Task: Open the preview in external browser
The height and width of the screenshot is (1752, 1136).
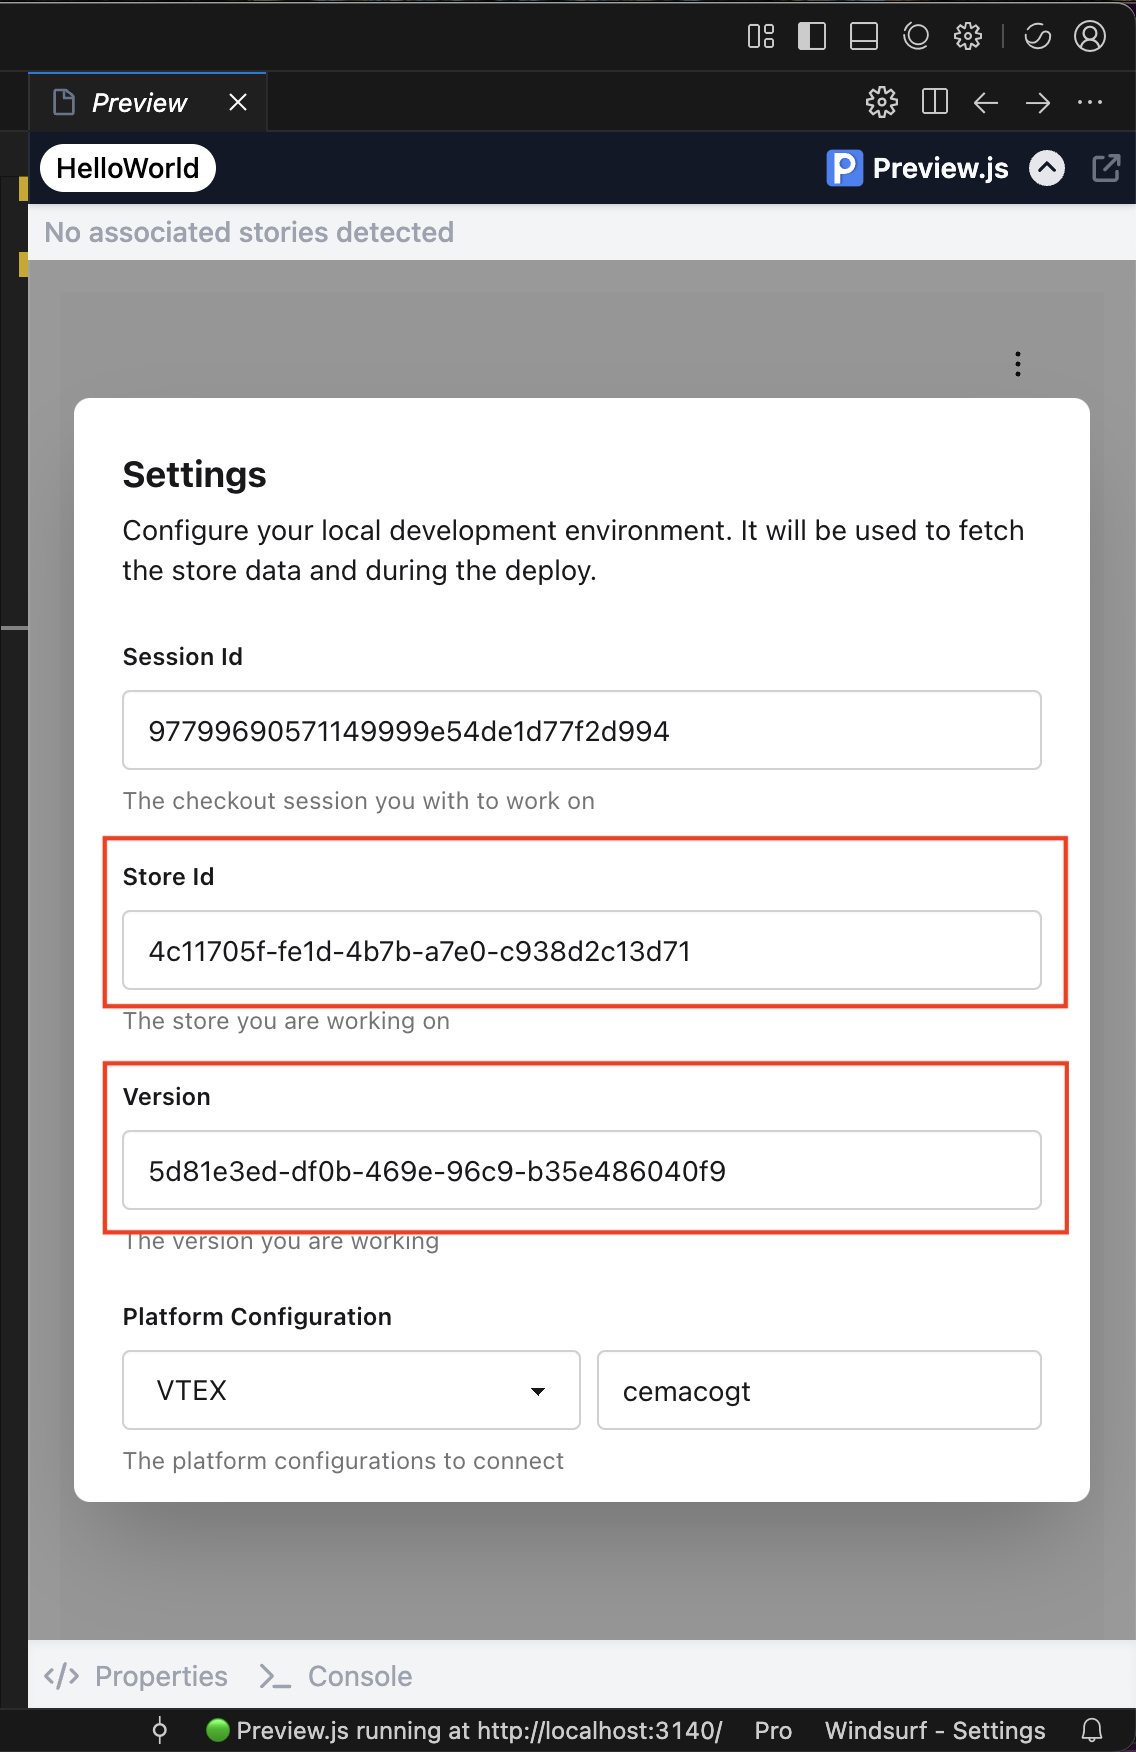Action: (x=1106, y=168)
